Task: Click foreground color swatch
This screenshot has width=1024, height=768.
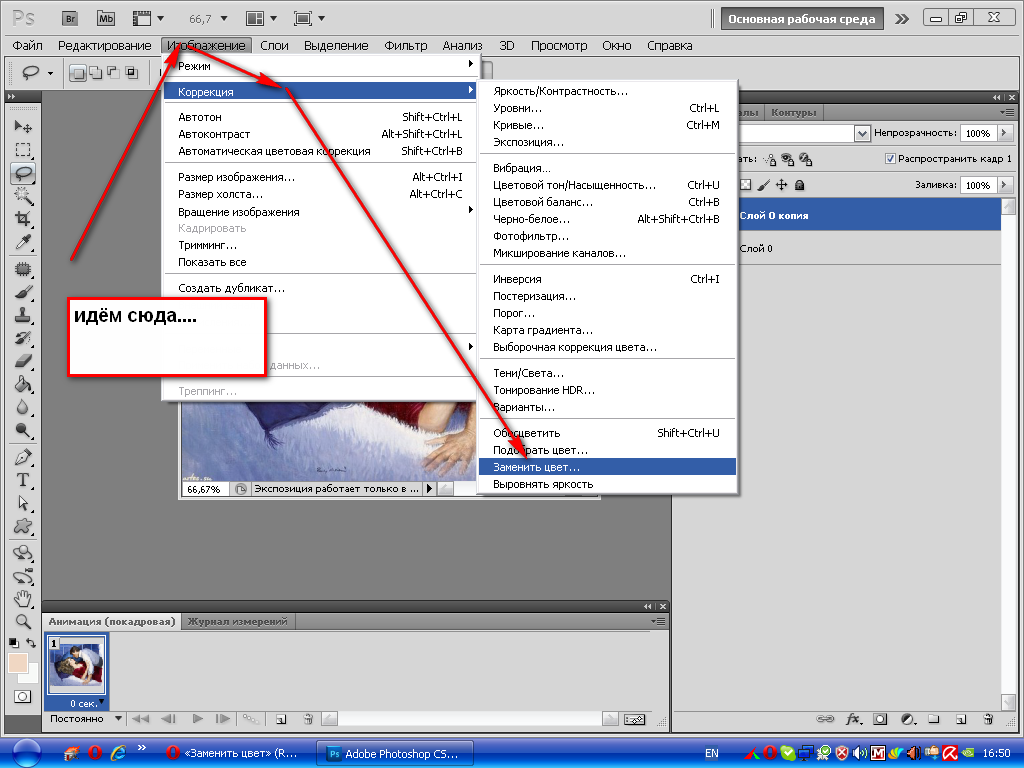Action: 17,662
